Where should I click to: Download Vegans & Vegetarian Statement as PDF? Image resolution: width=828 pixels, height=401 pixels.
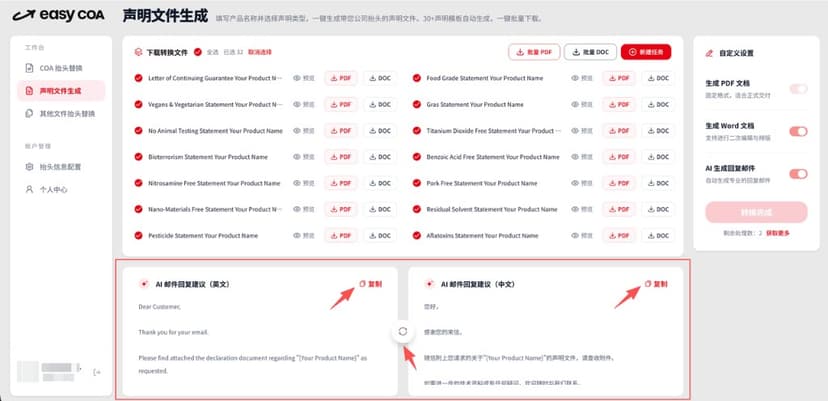[x=341, y=105]
